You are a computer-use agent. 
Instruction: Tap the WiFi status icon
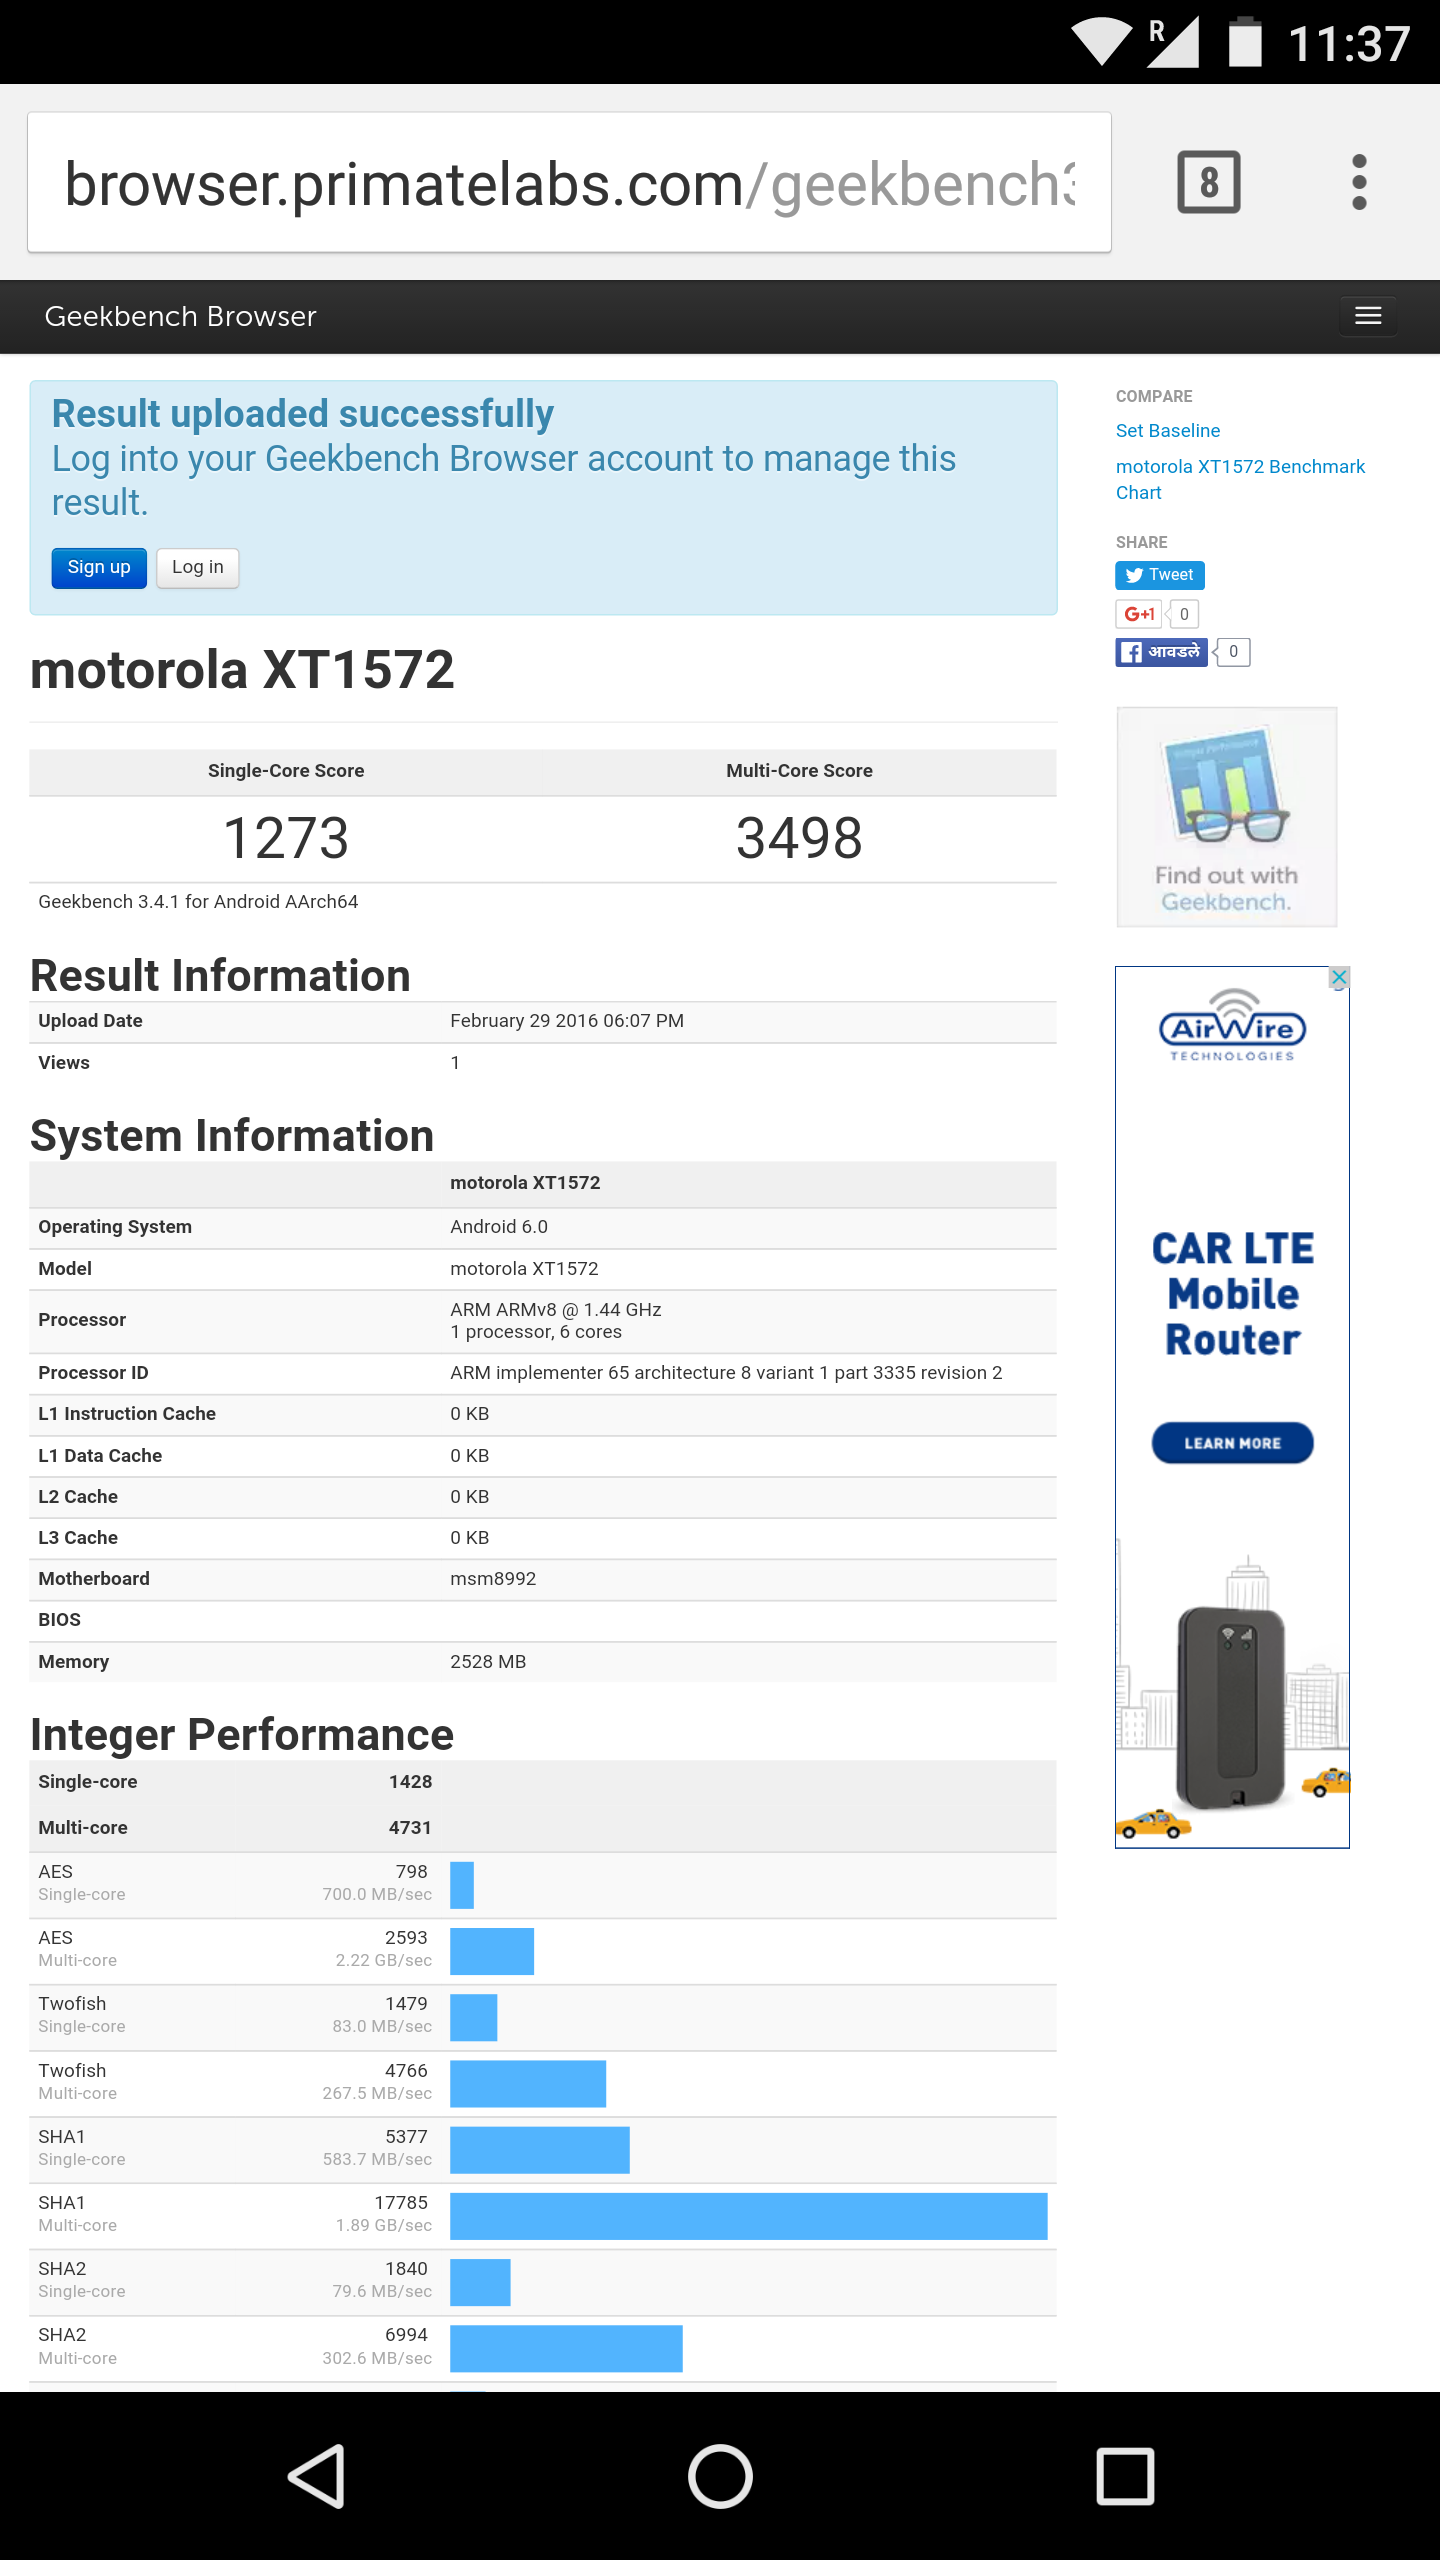click(1101, 42)
